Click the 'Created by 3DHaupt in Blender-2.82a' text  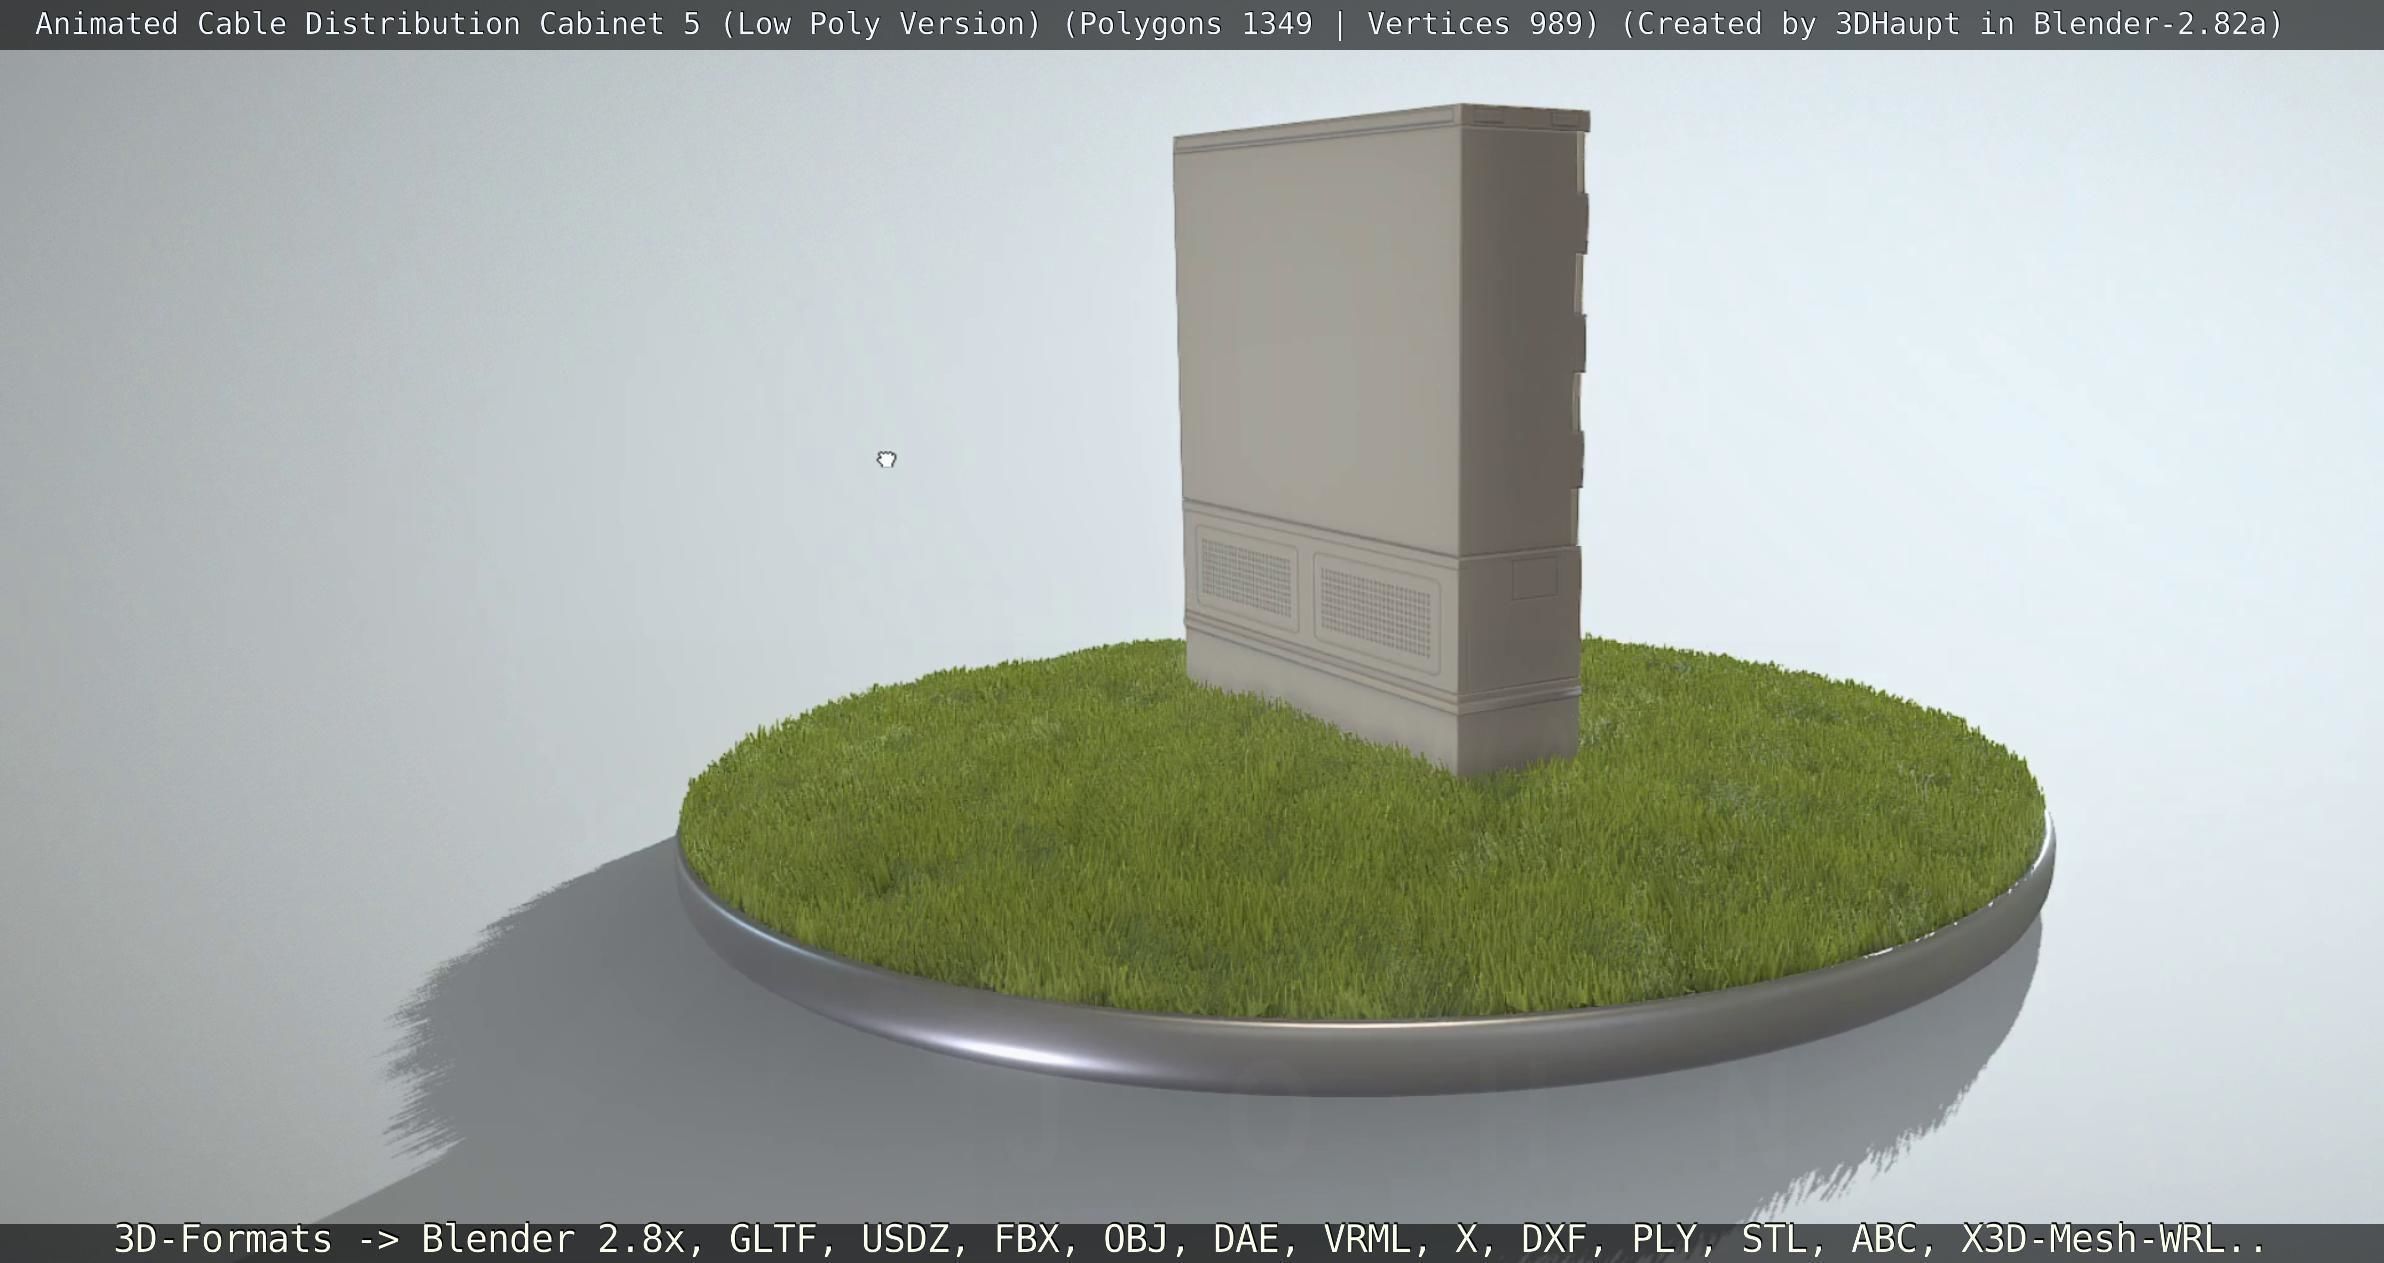(1951, 24)
